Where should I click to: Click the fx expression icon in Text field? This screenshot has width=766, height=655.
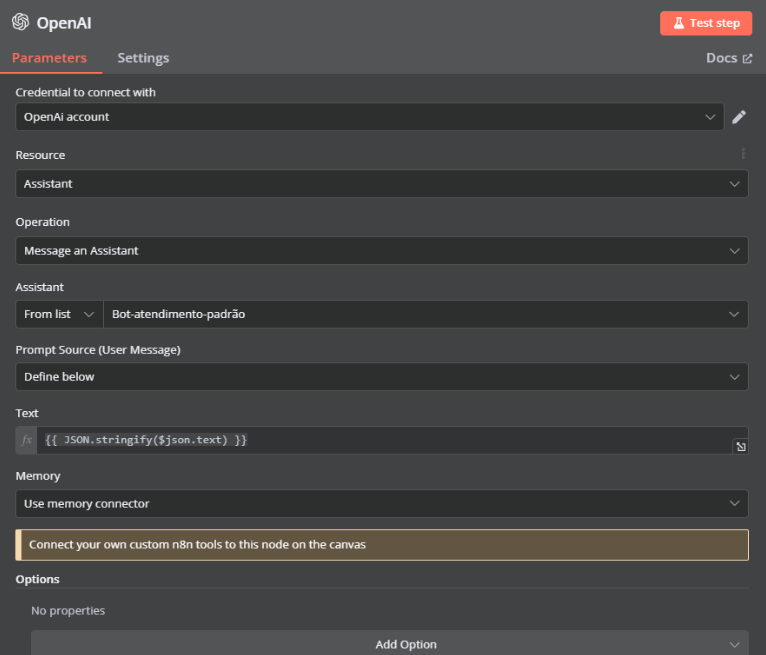coord(26,440)
